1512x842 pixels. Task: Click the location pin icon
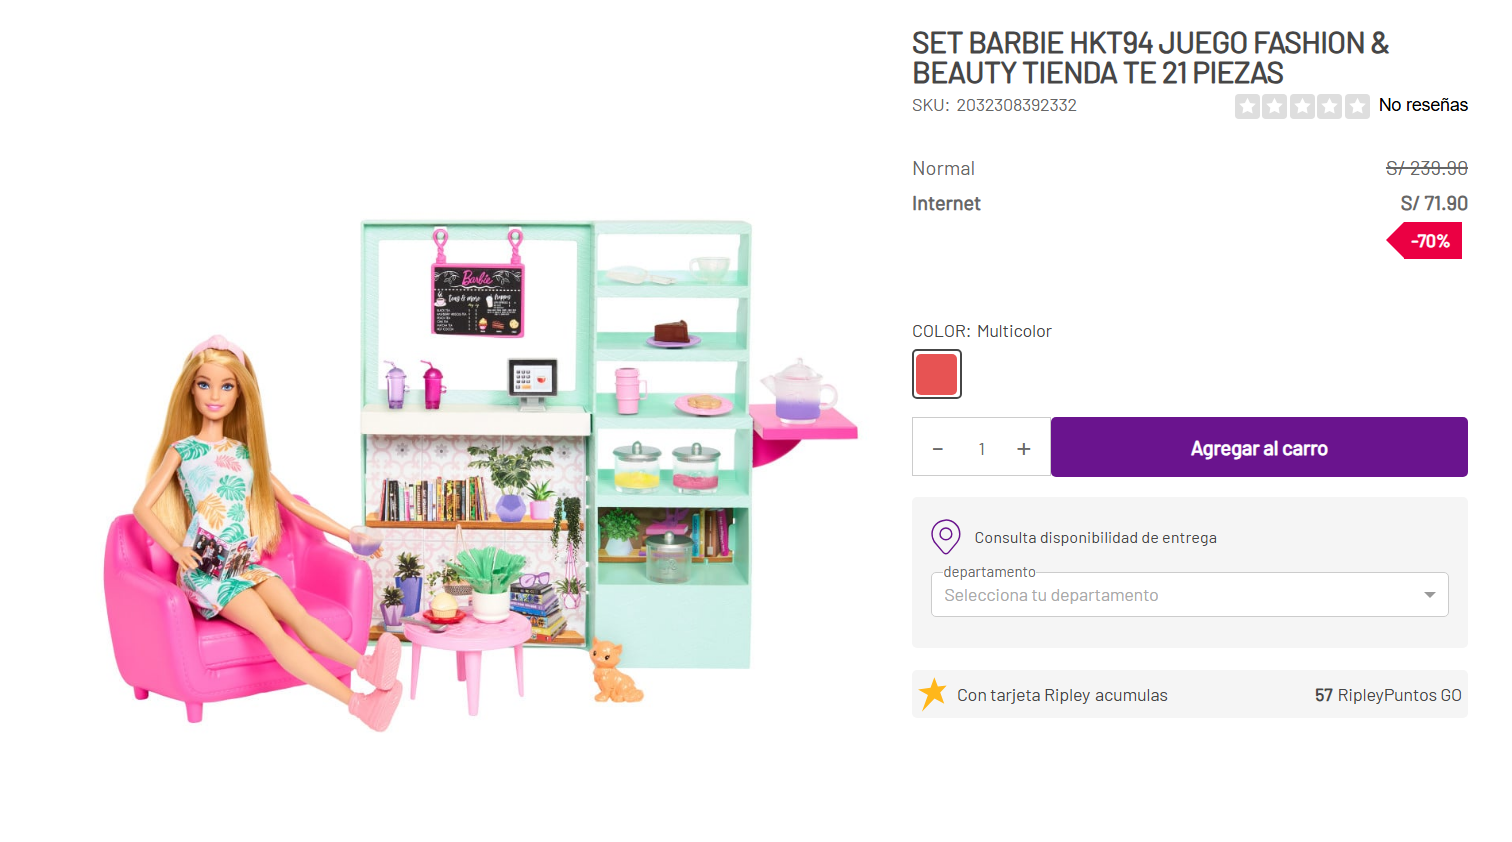click(x=945, y=537)
